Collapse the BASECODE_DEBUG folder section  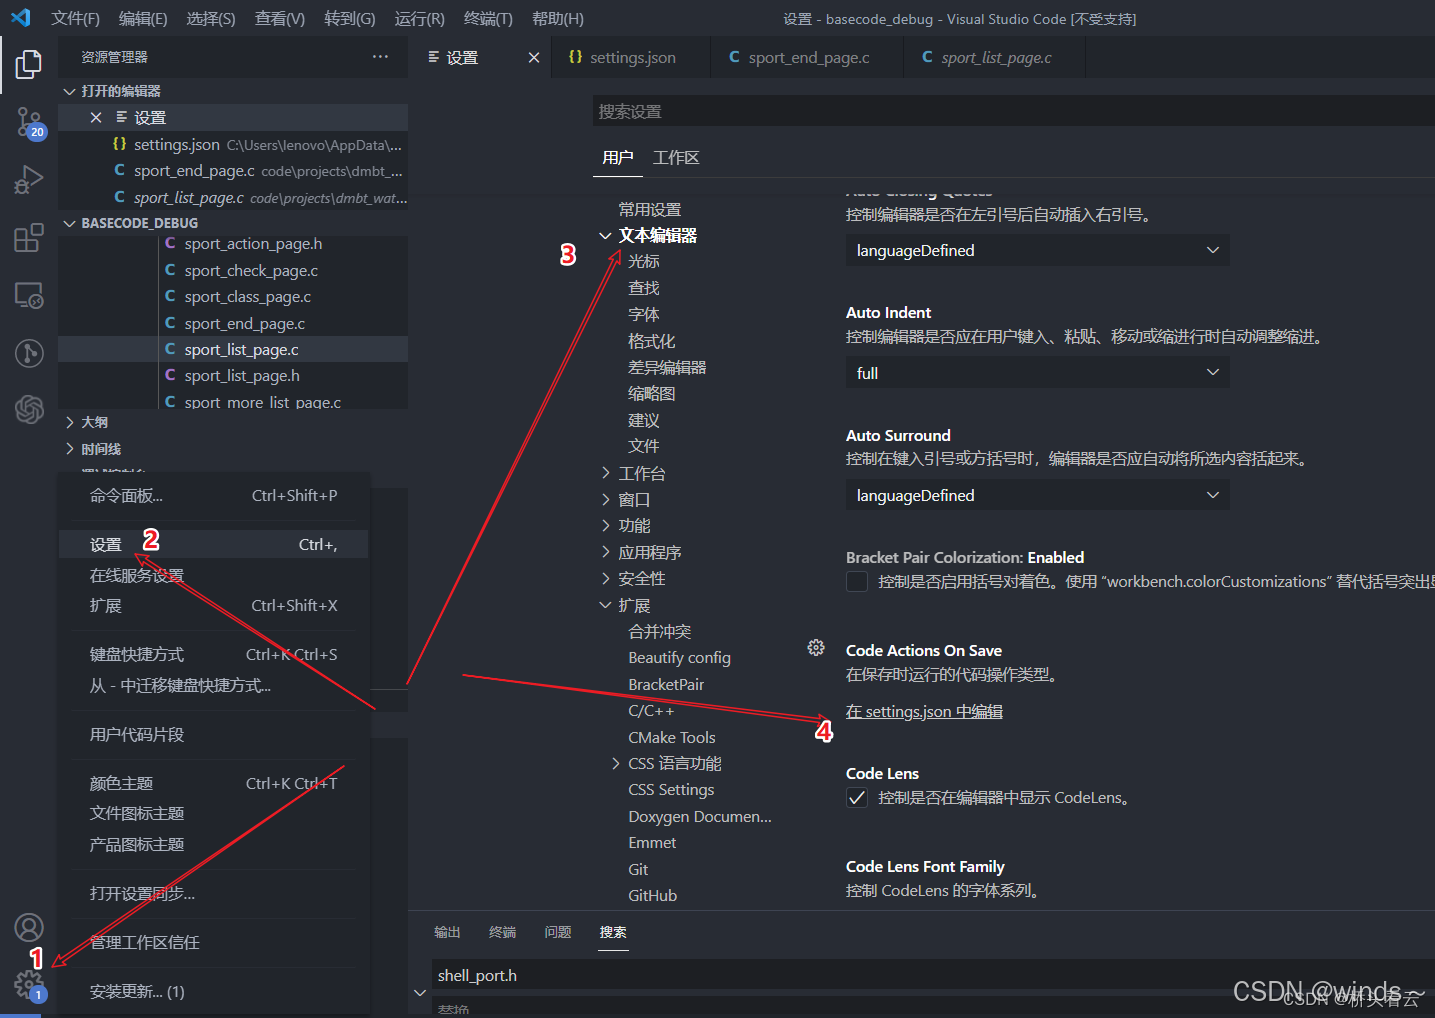(69, 223)
